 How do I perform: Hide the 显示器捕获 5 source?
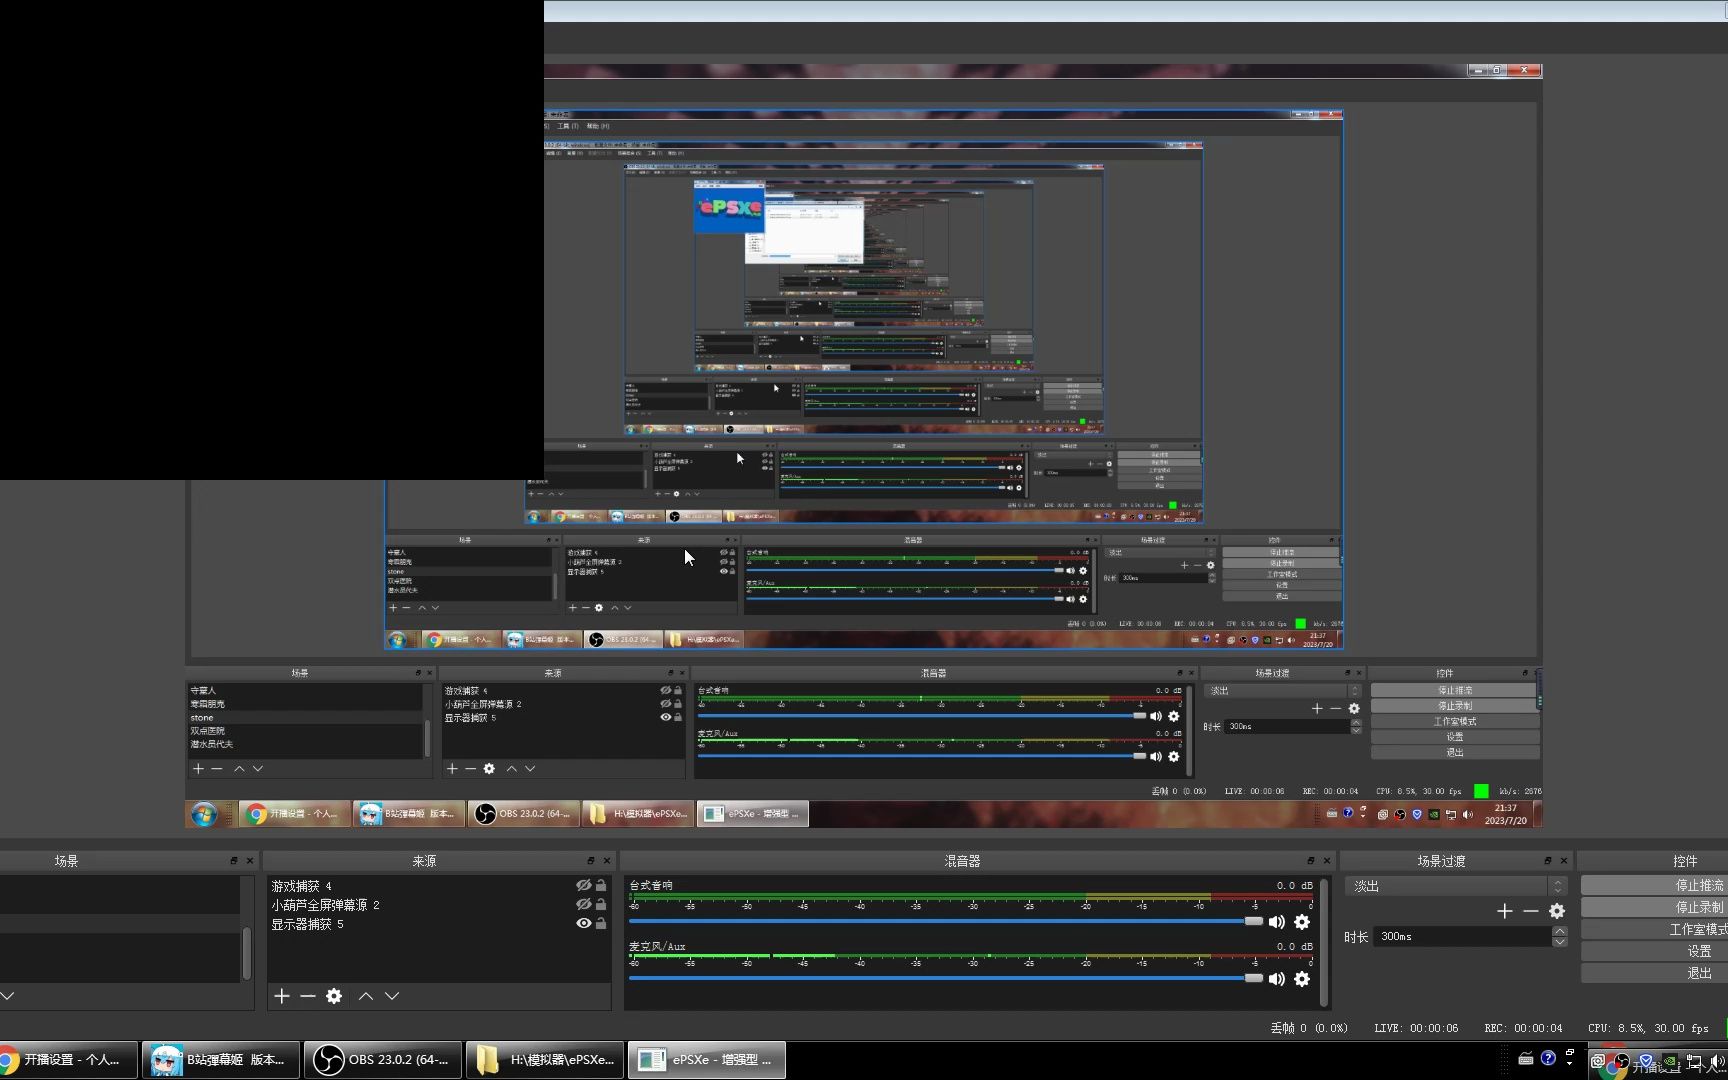[584, 924]
